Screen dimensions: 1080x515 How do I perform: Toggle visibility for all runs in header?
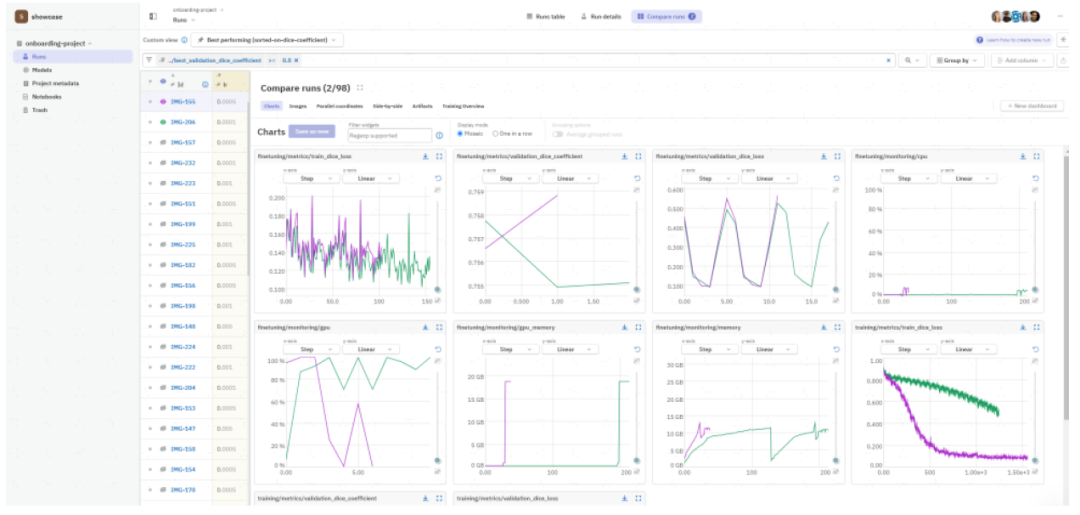163,81
